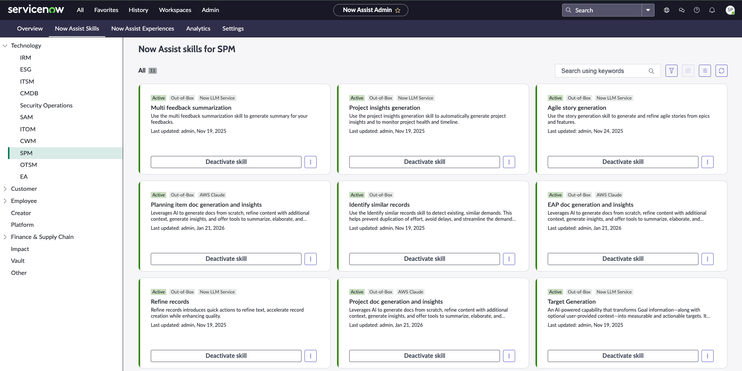Refresh the skills list with the reload icon
This screenshot has width=742, height=371.
(721, 71)
